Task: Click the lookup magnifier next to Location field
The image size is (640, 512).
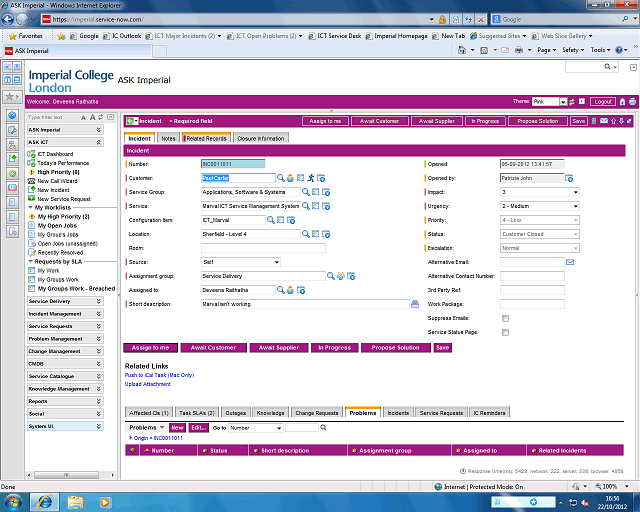Action: 304,233
